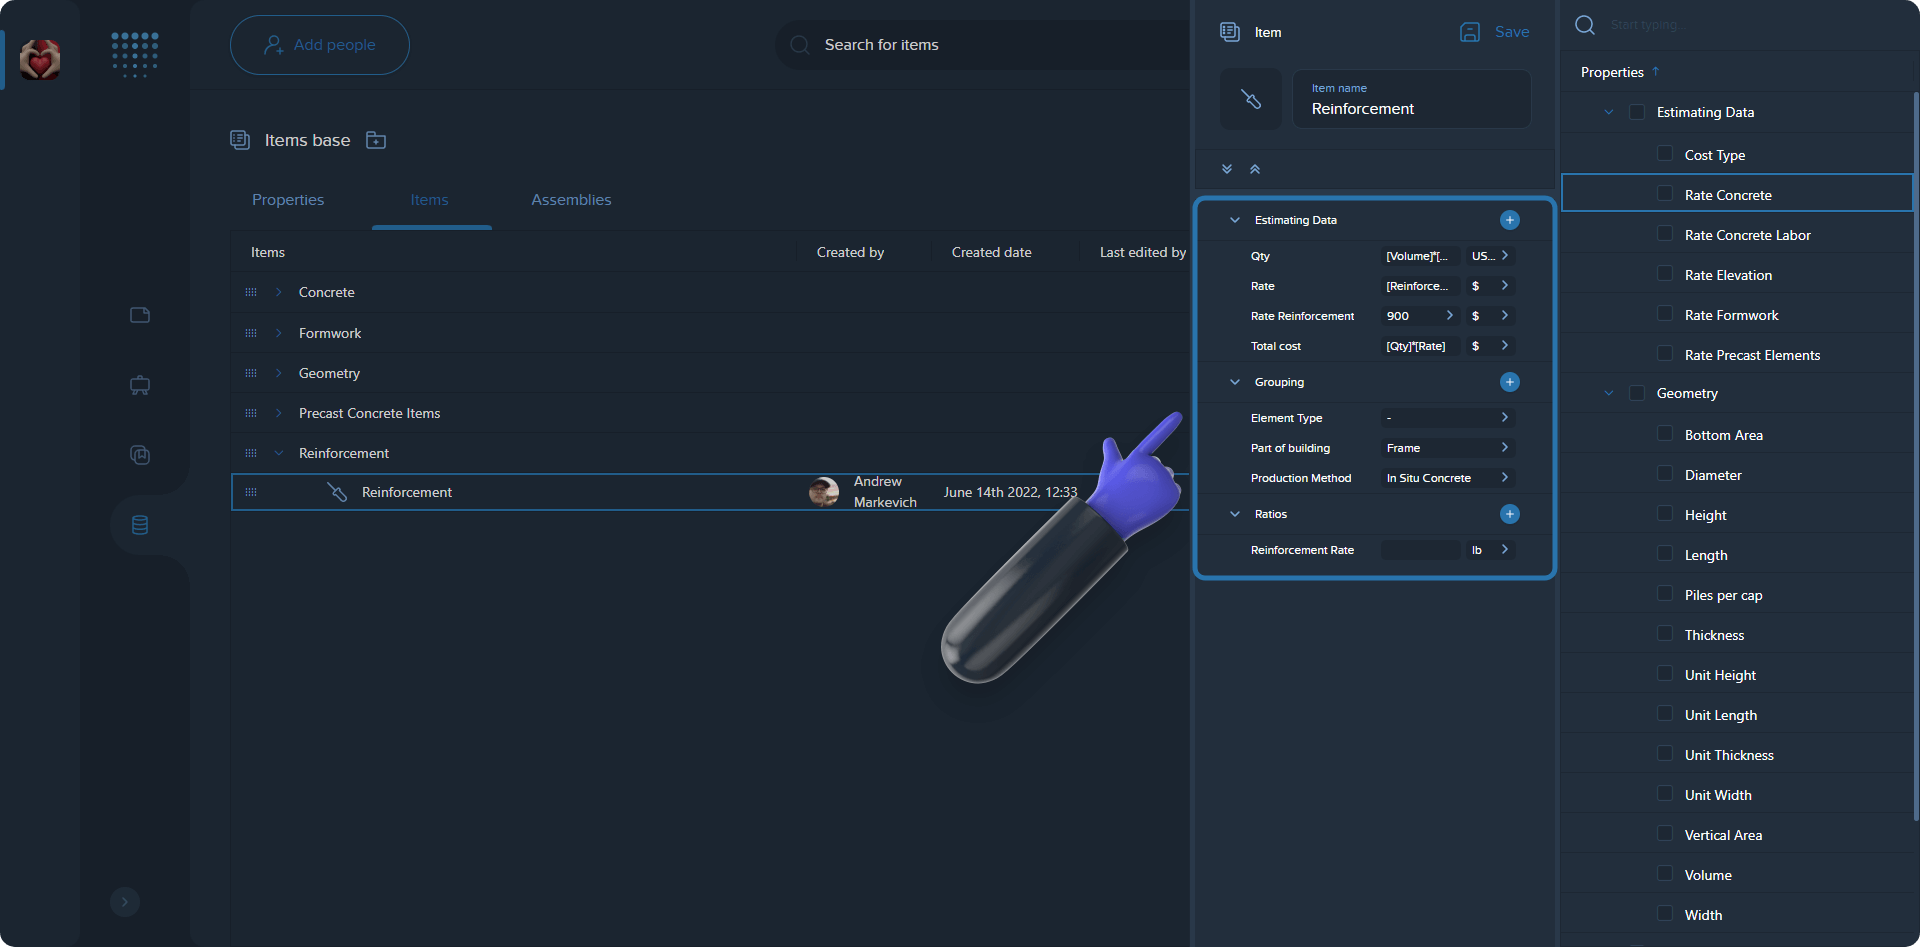This screenshot has height=947, width=1920.
Task: Open the search magnifier in the right panel
Action: 1585,25
